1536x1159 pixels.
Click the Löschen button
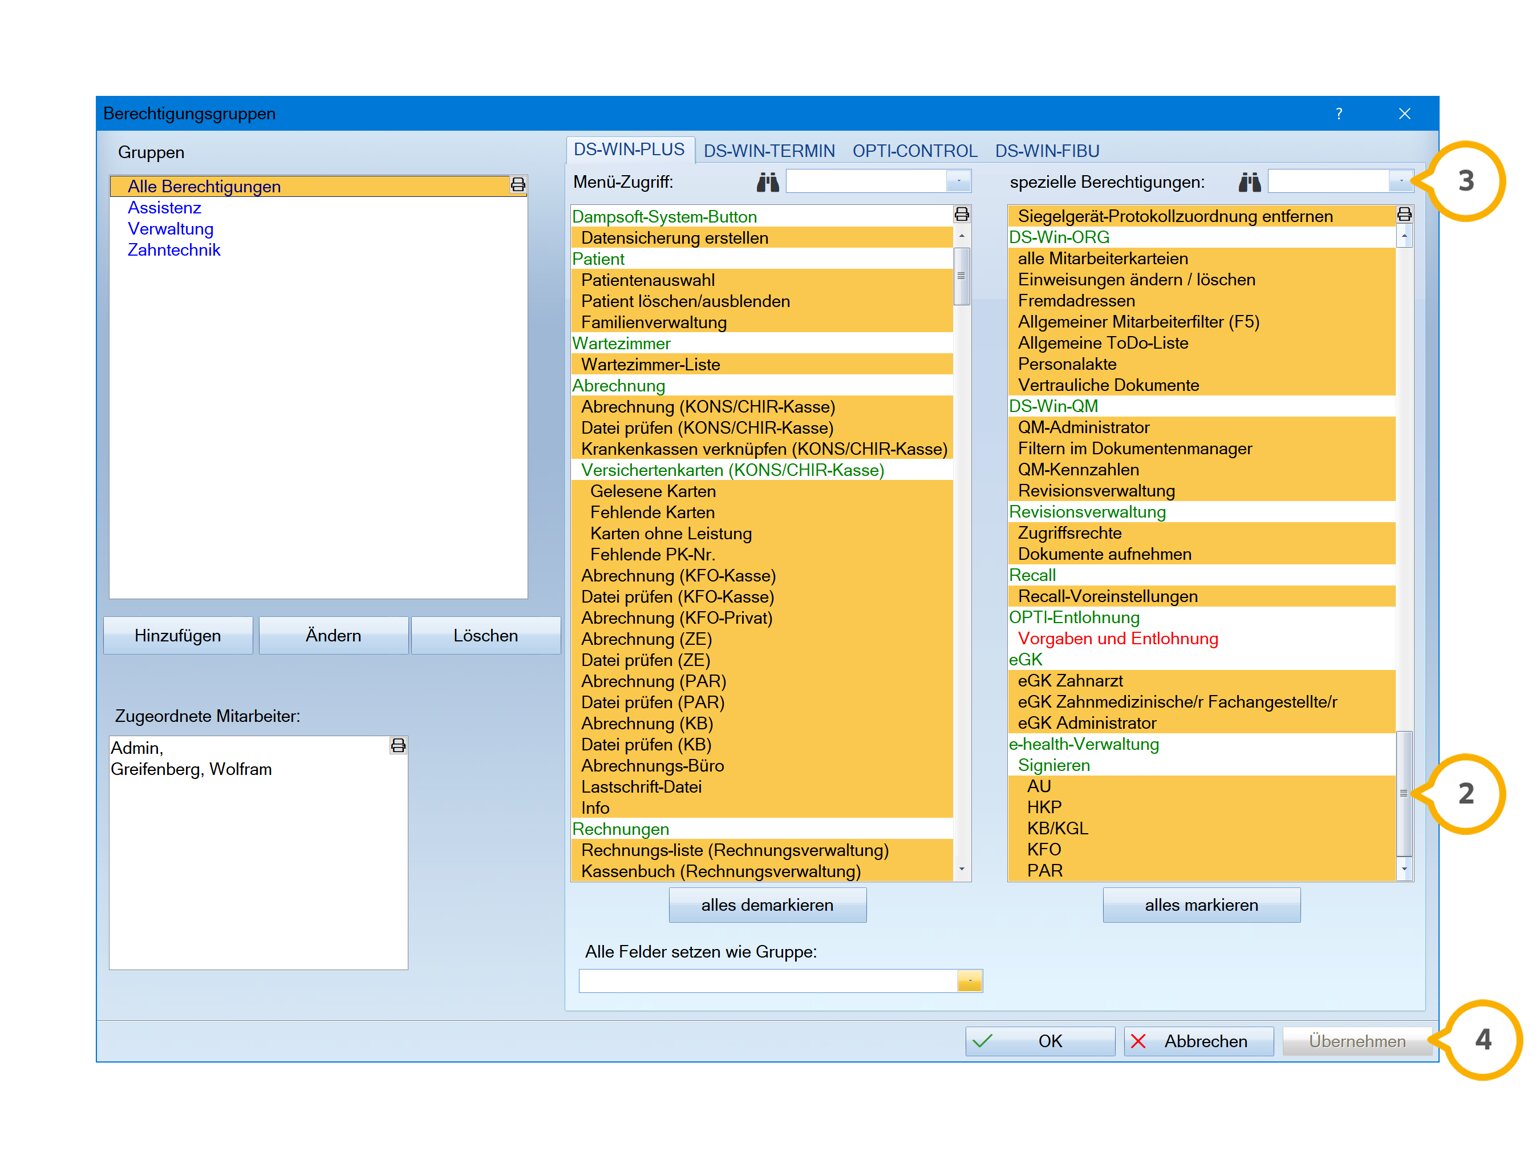pos(485,636)
